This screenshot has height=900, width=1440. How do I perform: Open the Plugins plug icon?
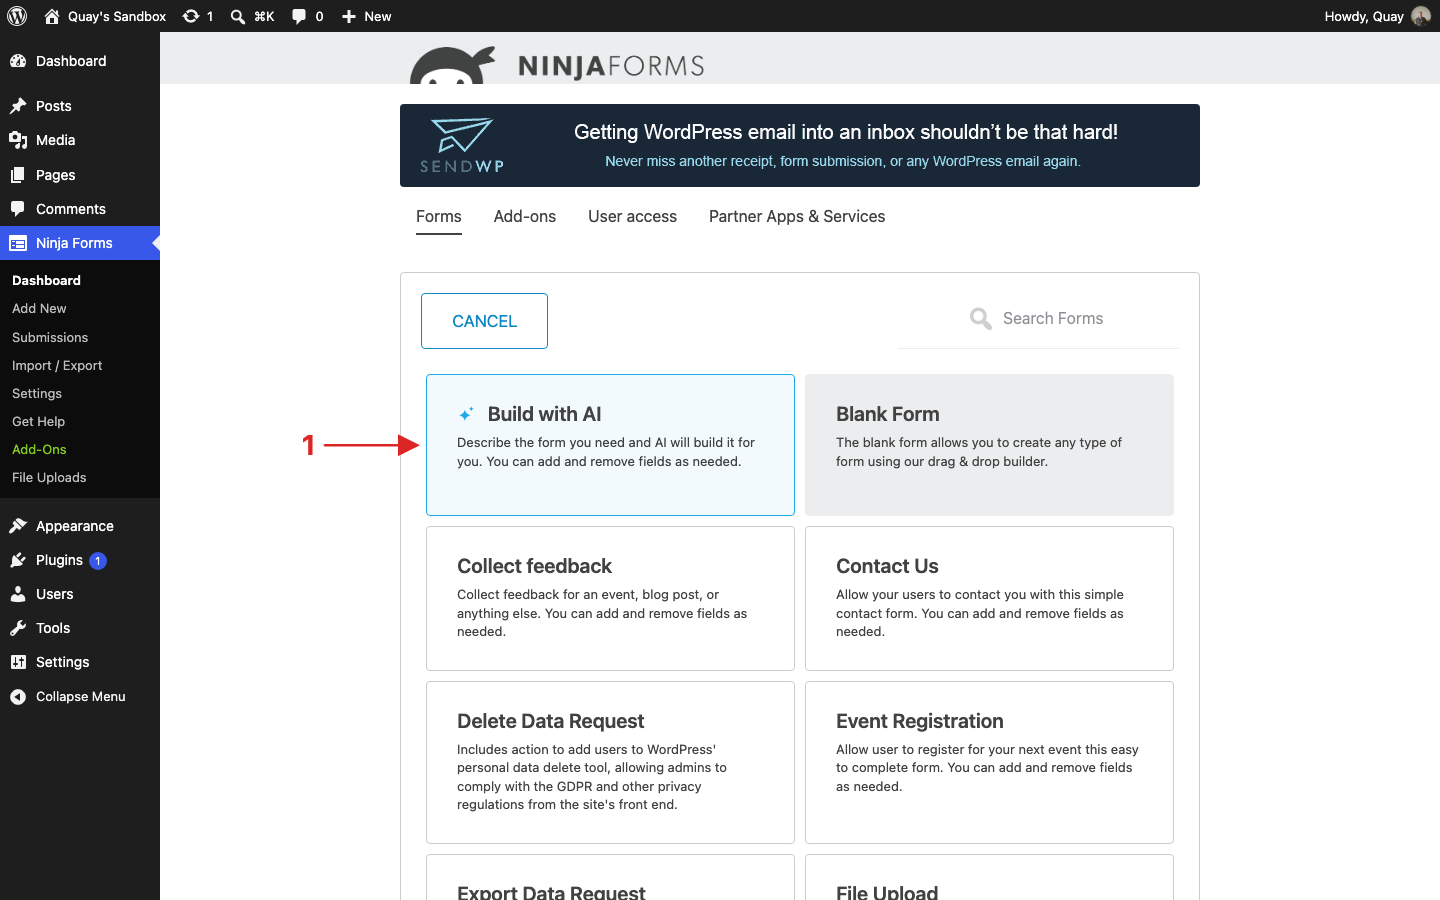point(18,560)
